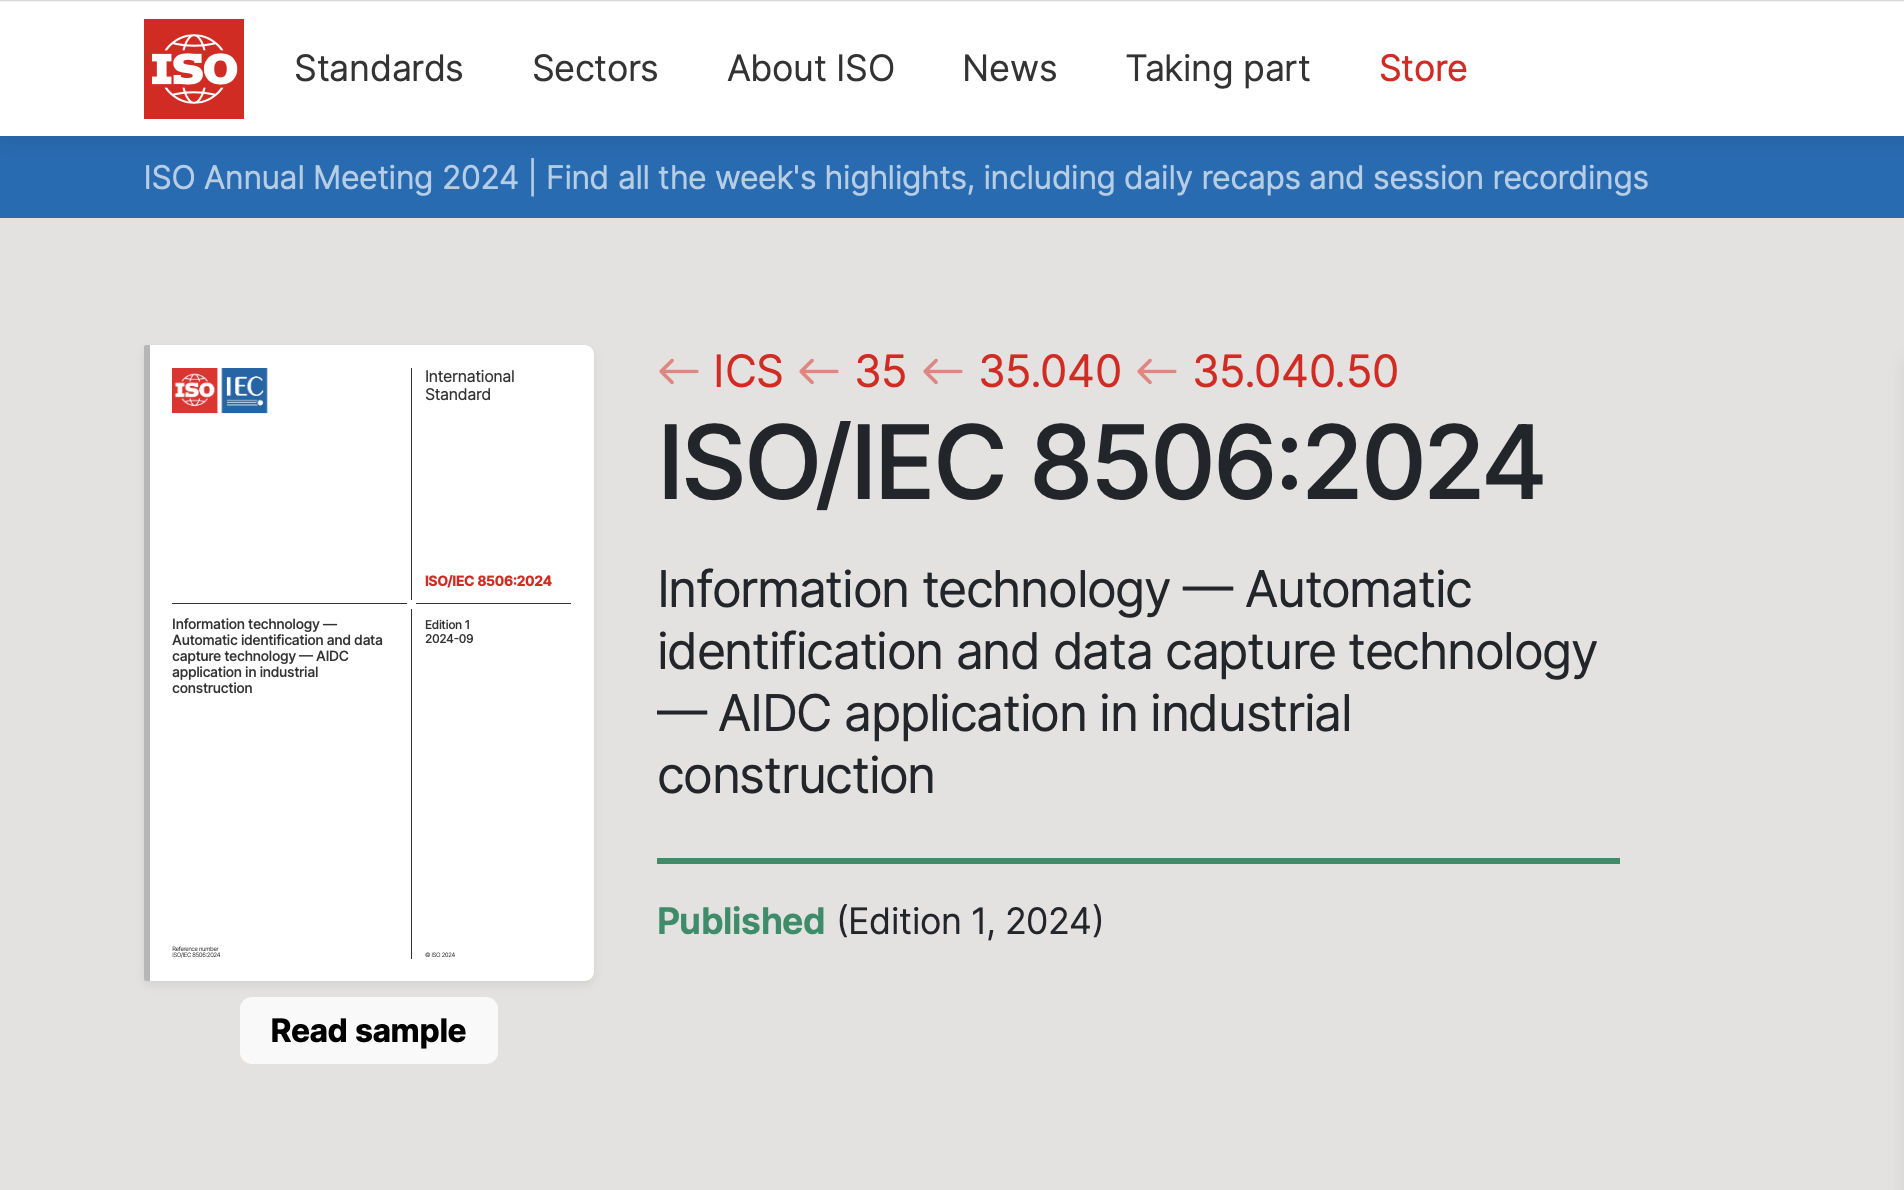The width and height of the screenshot is (1904, 1190).
Task: Click the (Edition 1, 2024) text
Action: point(970,921)
